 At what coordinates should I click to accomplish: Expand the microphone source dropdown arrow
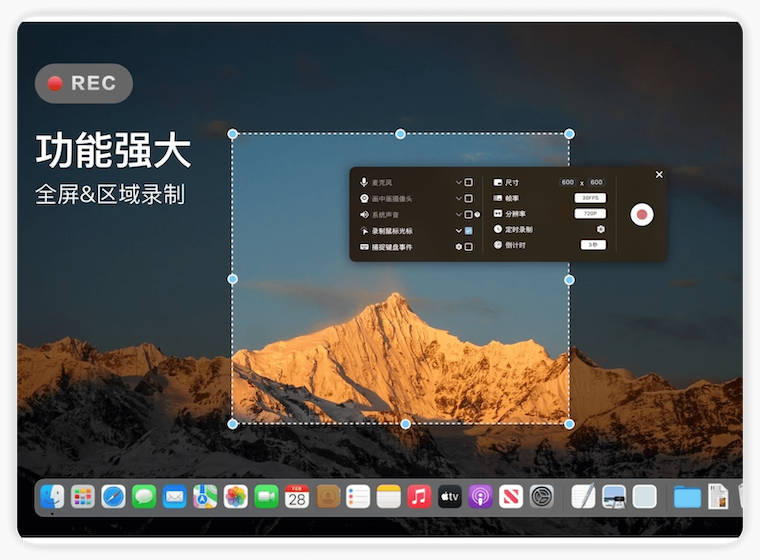tap(458, 183)
